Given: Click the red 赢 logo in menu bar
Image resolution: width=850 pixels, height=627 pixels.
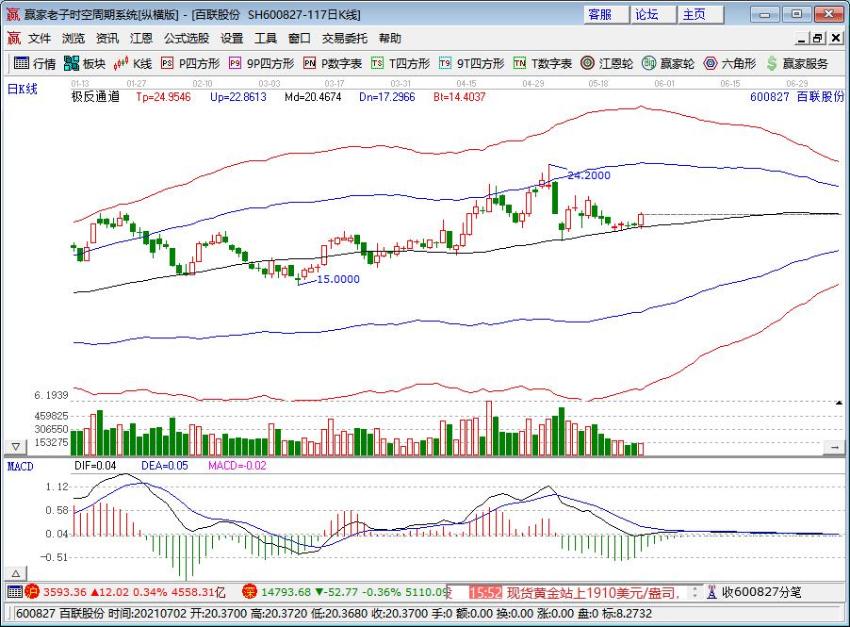Looking at the screenshot, I should (x=14, y=38).
